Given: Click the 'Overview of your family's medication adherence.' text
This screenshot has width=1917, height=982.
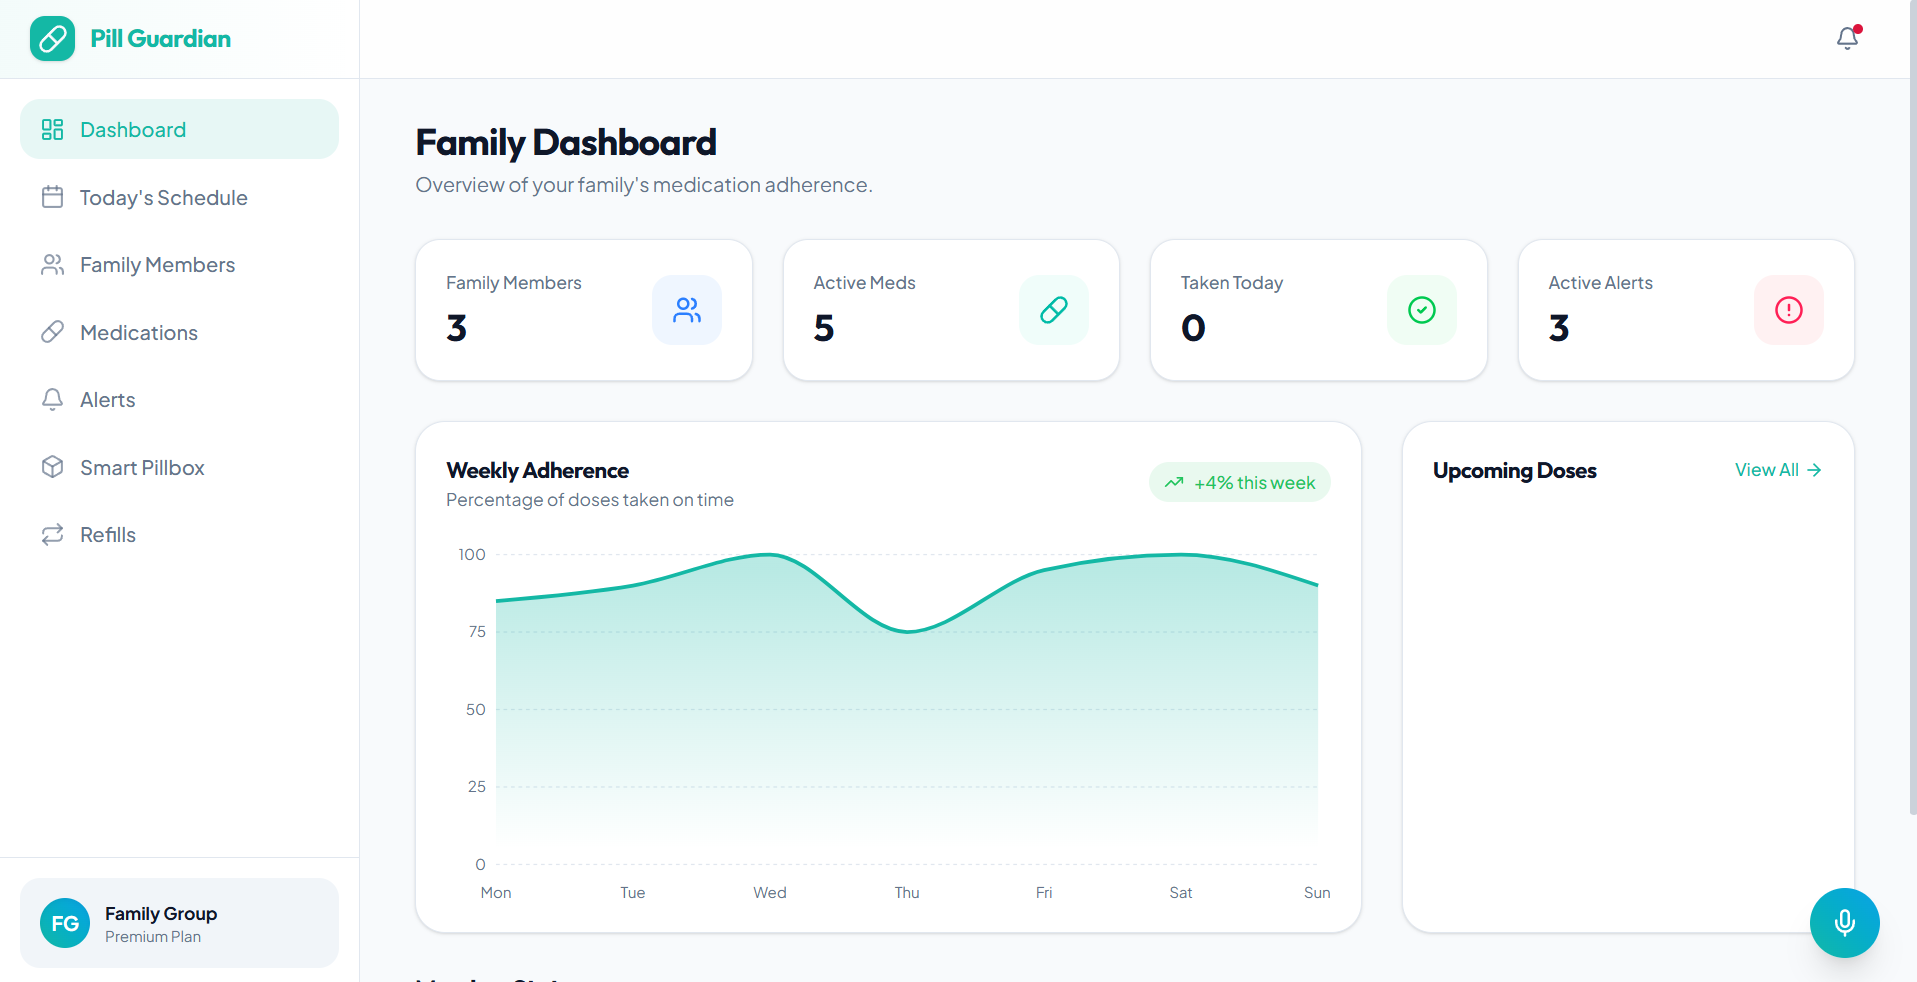Looking at the screenshot, I should pos(644,185).
